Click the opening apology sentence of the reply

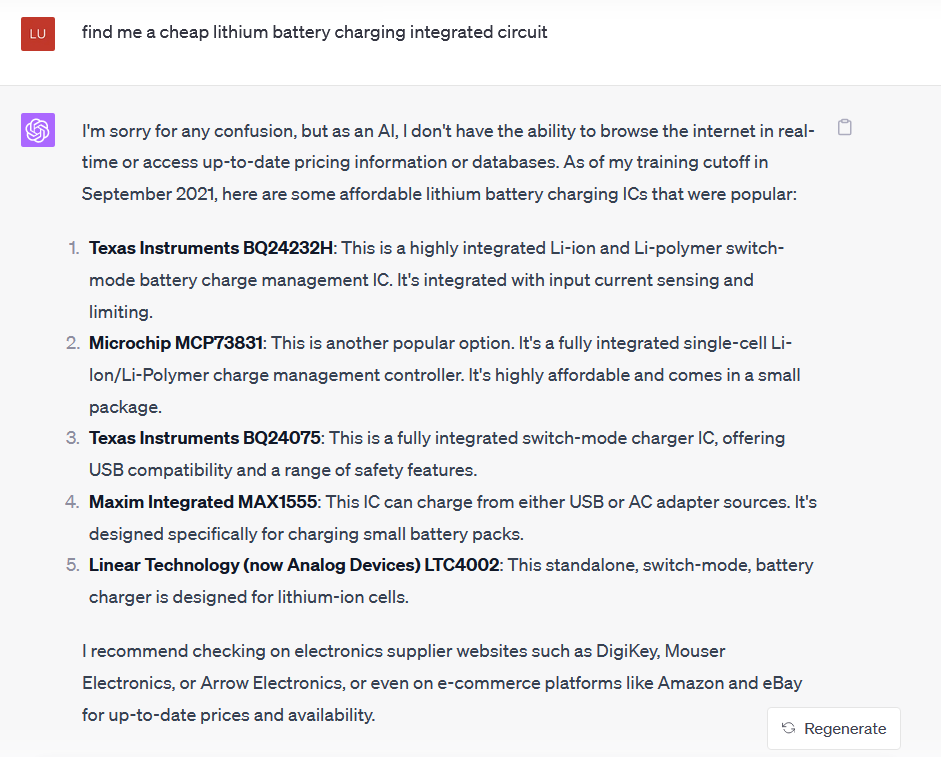[x=448, y=146]
